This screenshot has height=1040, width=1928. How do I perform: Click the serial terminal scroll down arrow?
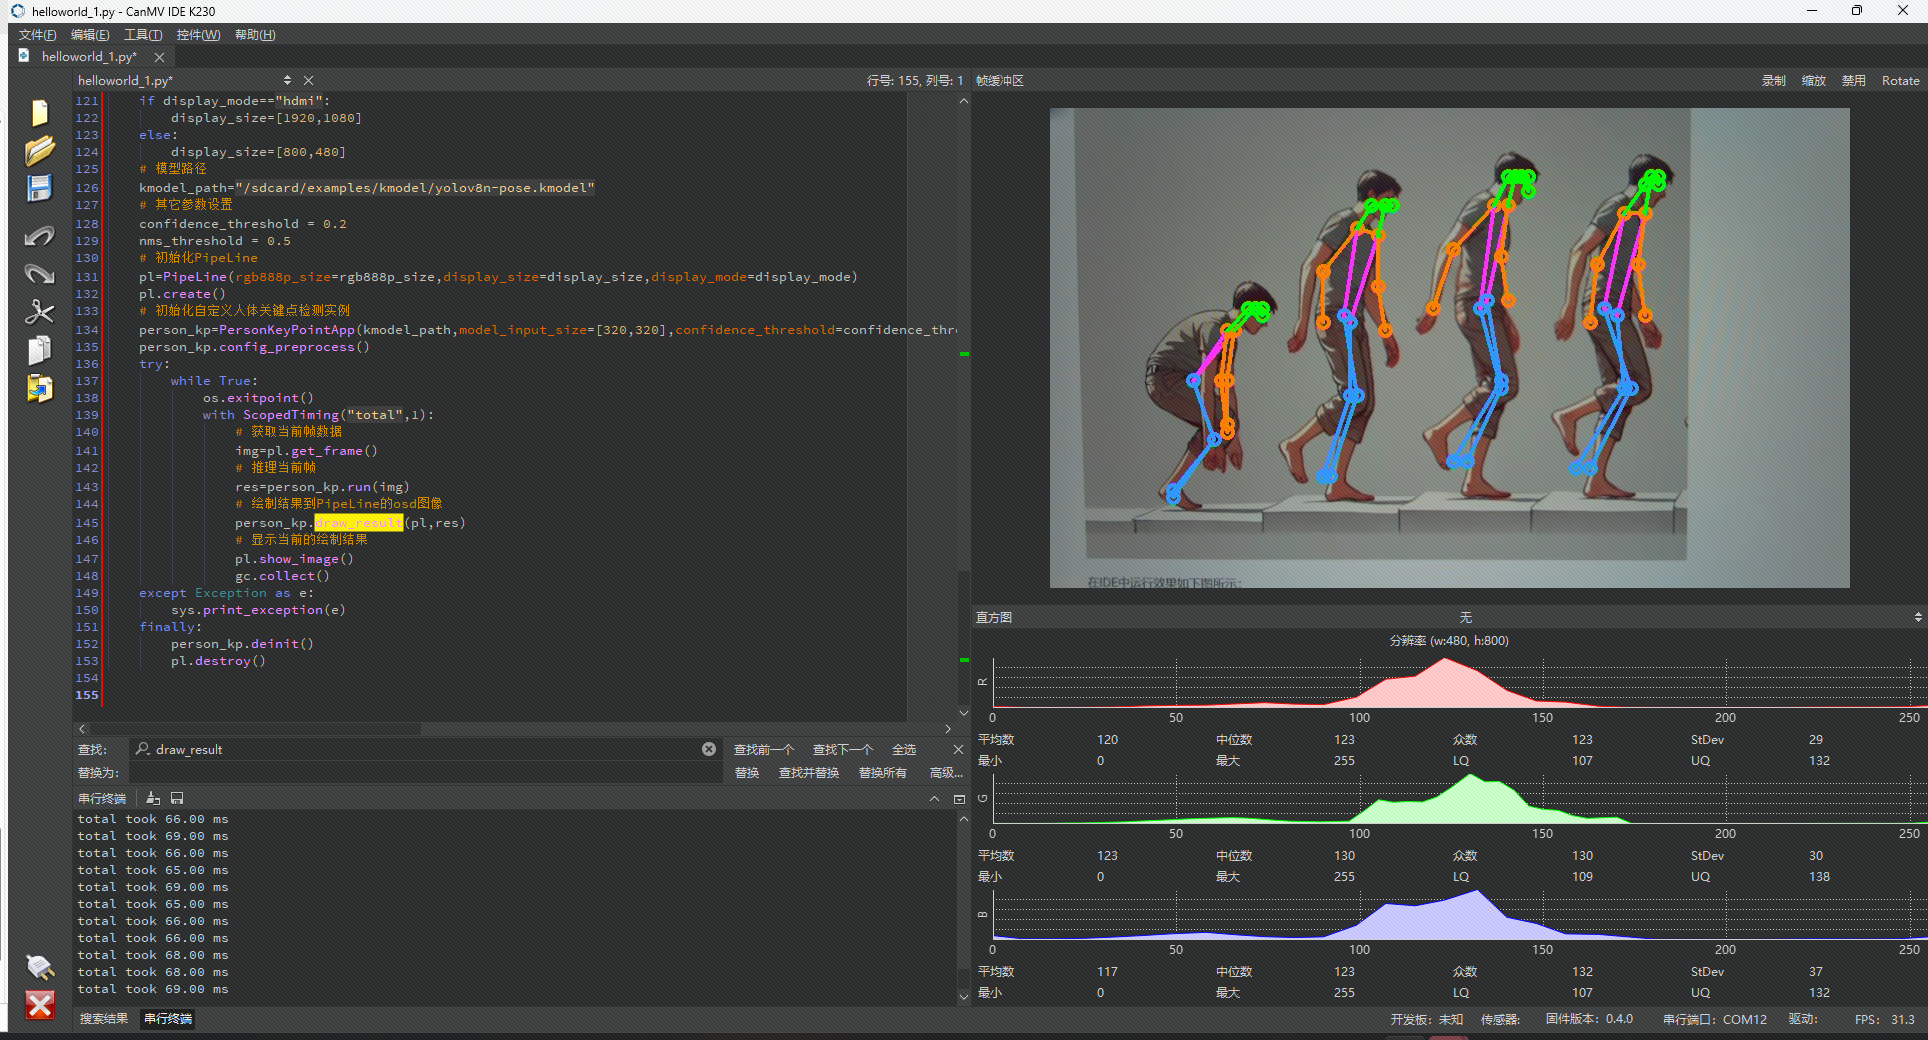click(x=964, y=996)
